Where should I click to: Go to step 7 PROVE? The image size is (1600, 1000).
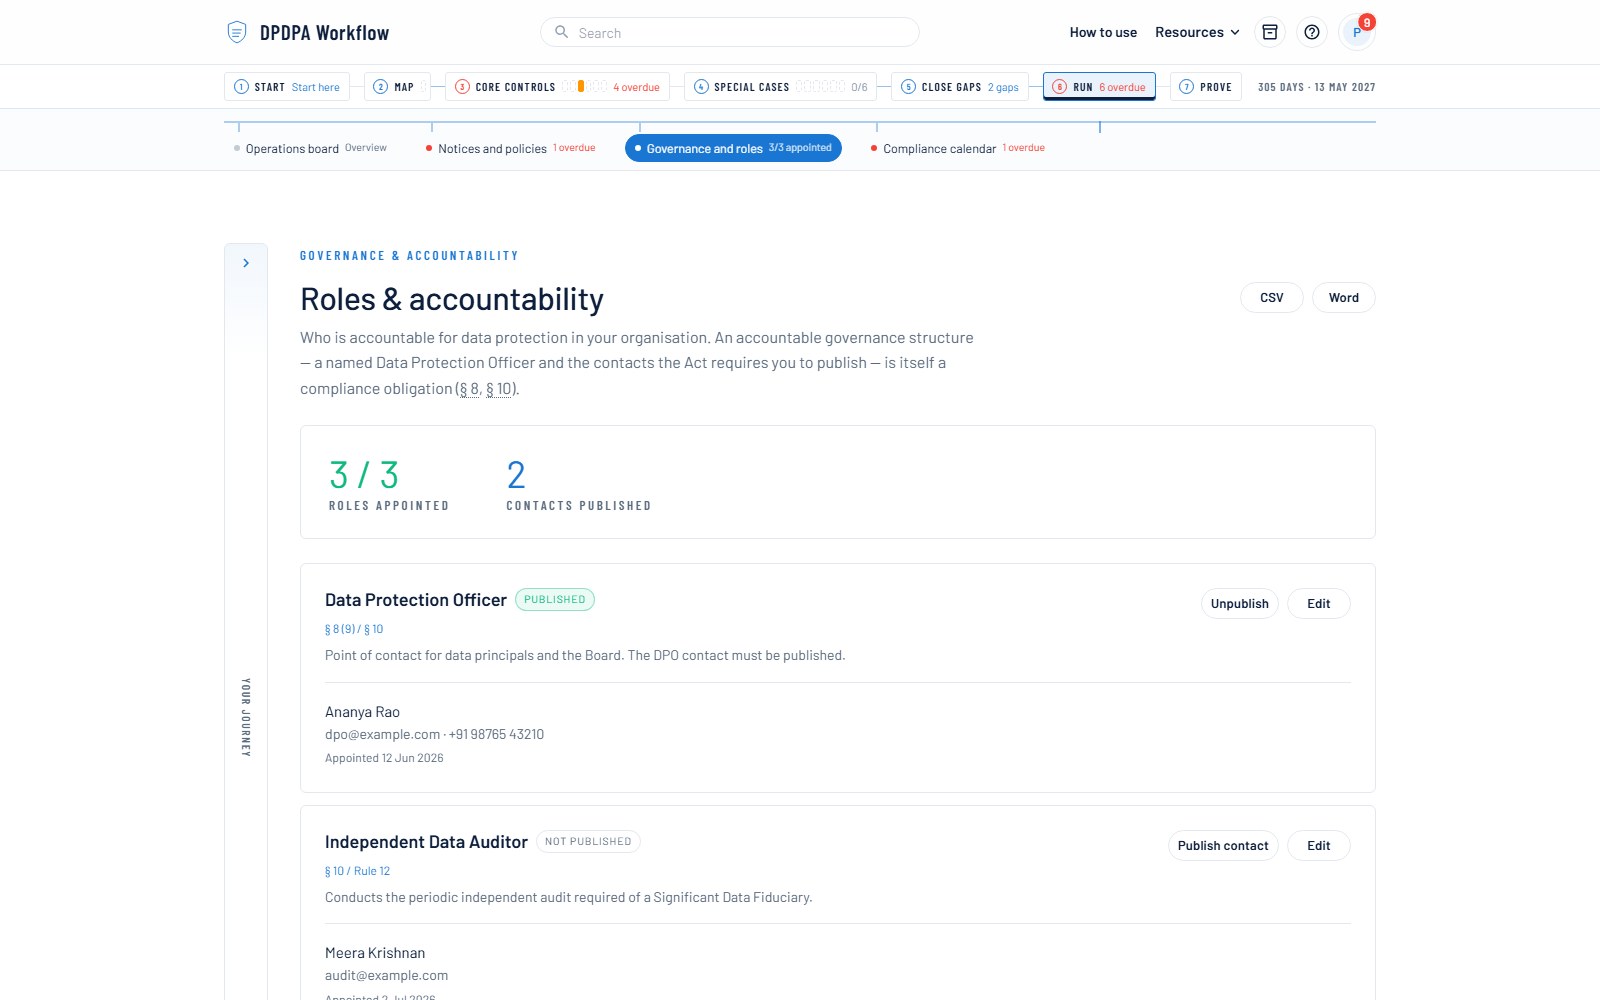click(1206, 87)
